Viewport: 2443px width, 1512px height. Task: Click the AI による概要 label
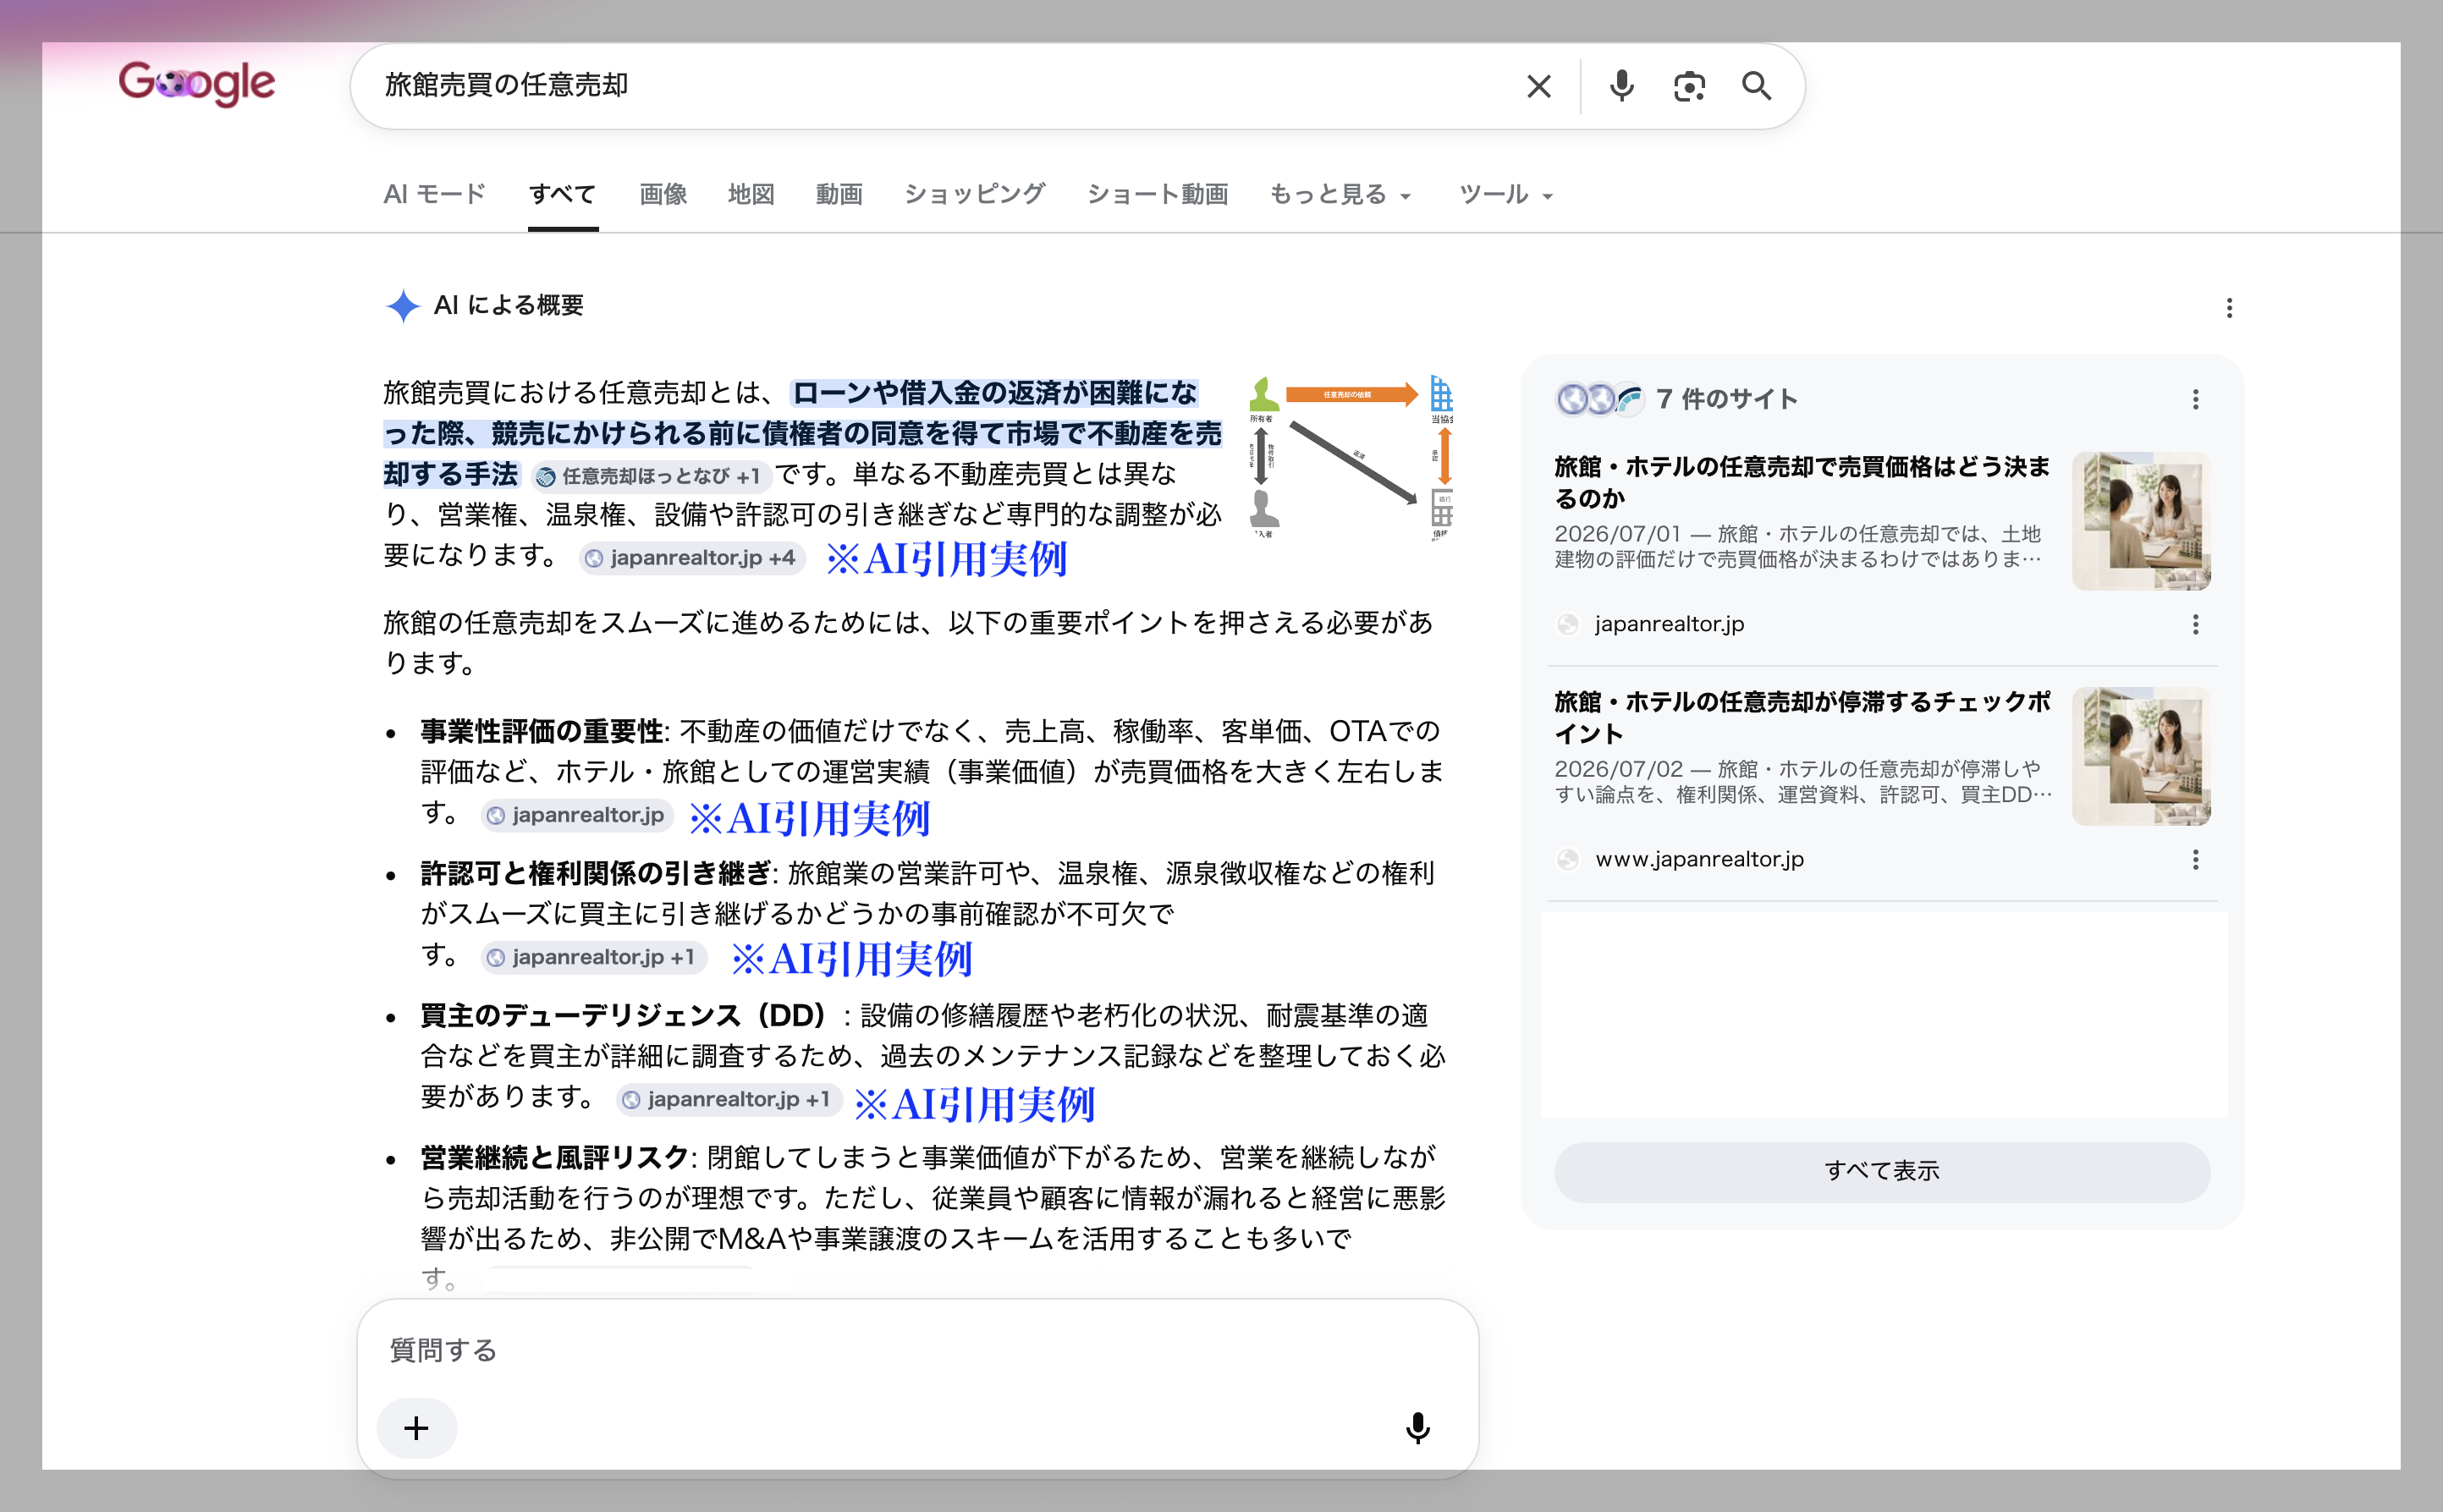tap(508, 305)
